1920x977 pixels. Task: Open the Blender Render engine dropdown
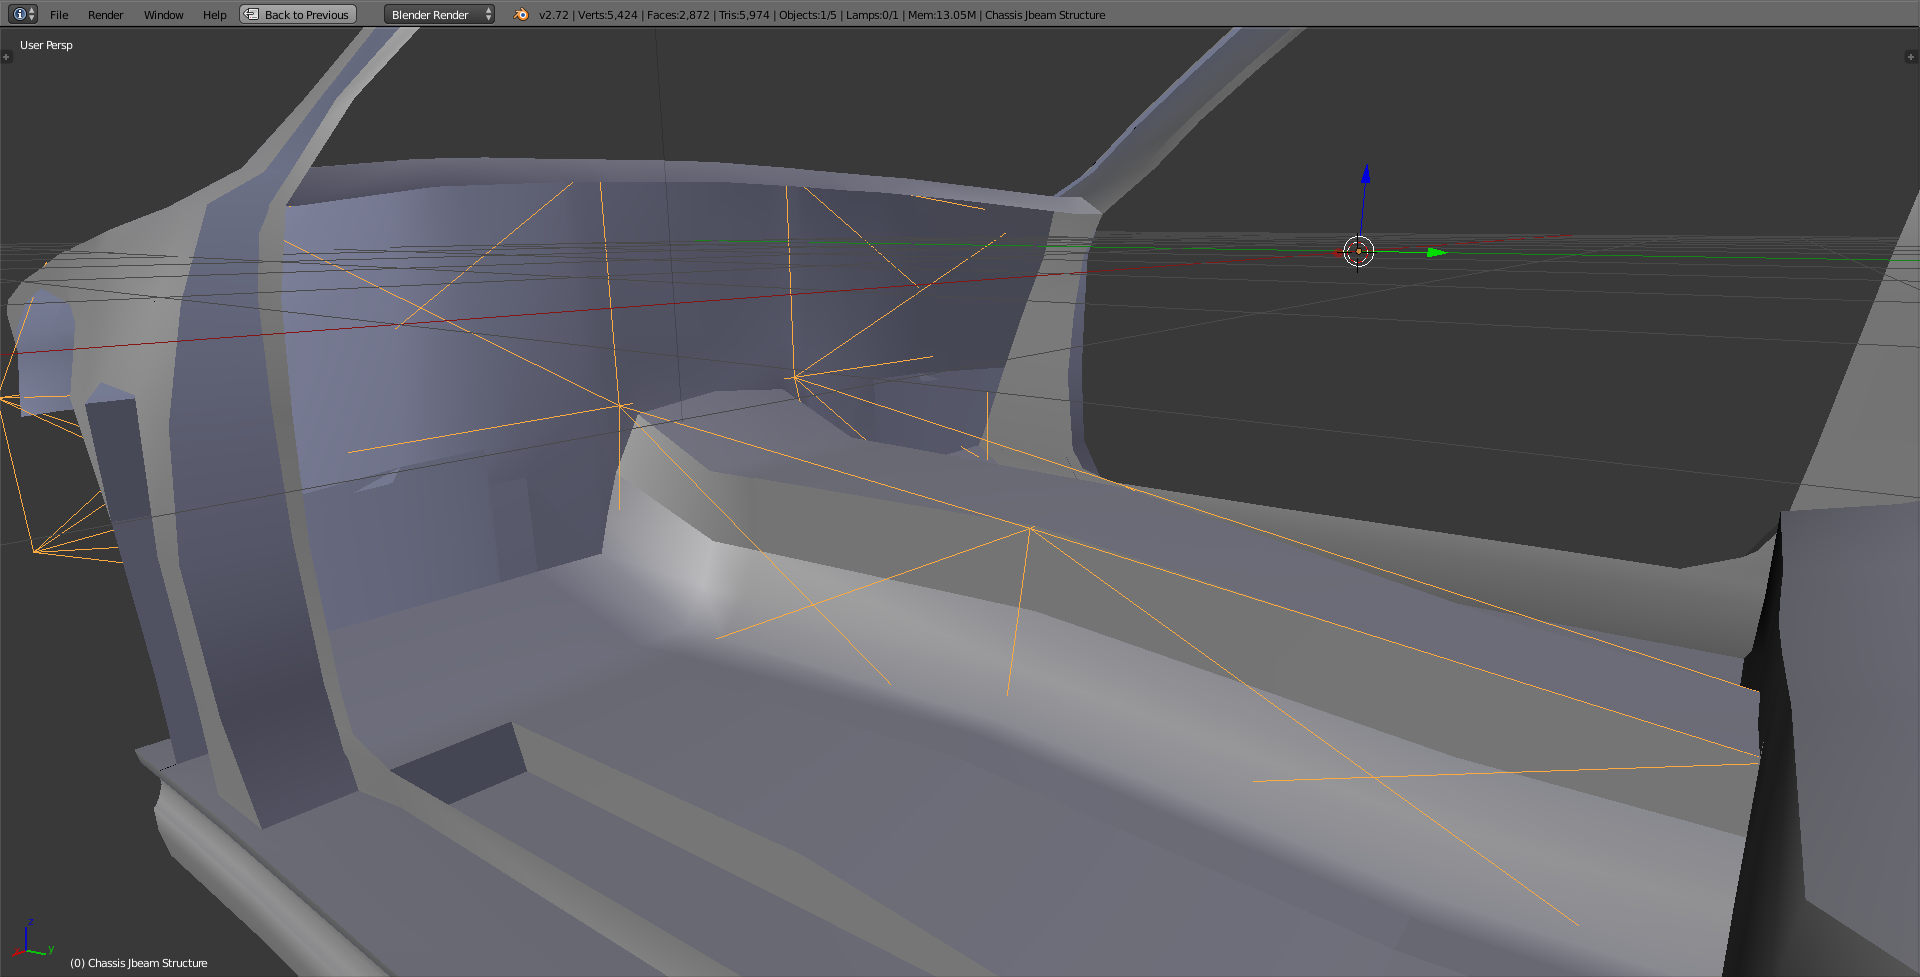439,15
